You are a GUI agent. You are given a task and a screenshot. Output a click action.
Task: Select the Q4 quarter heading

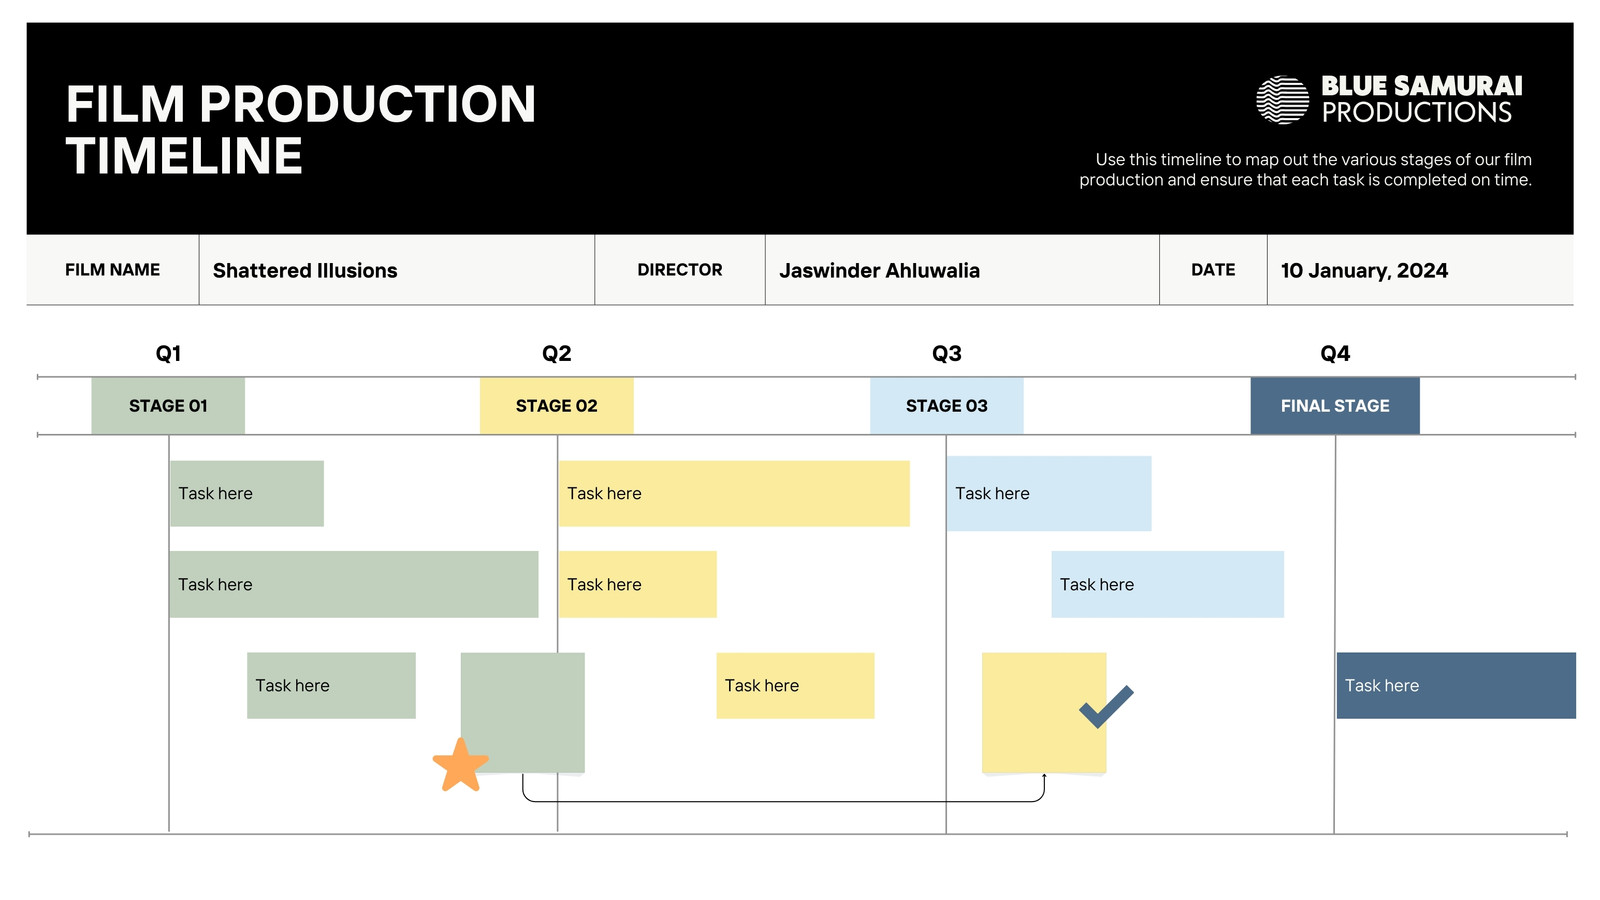click(x=1335, y=354)
